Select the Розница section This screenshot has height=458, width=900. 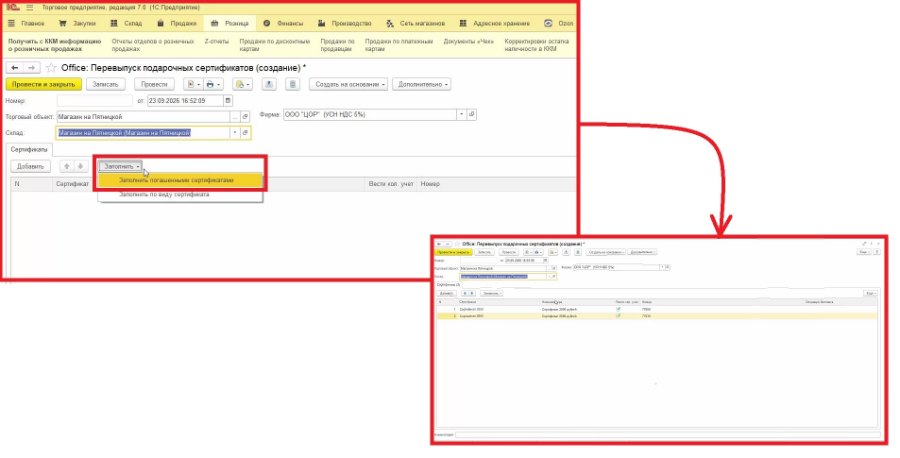[230, 24]
